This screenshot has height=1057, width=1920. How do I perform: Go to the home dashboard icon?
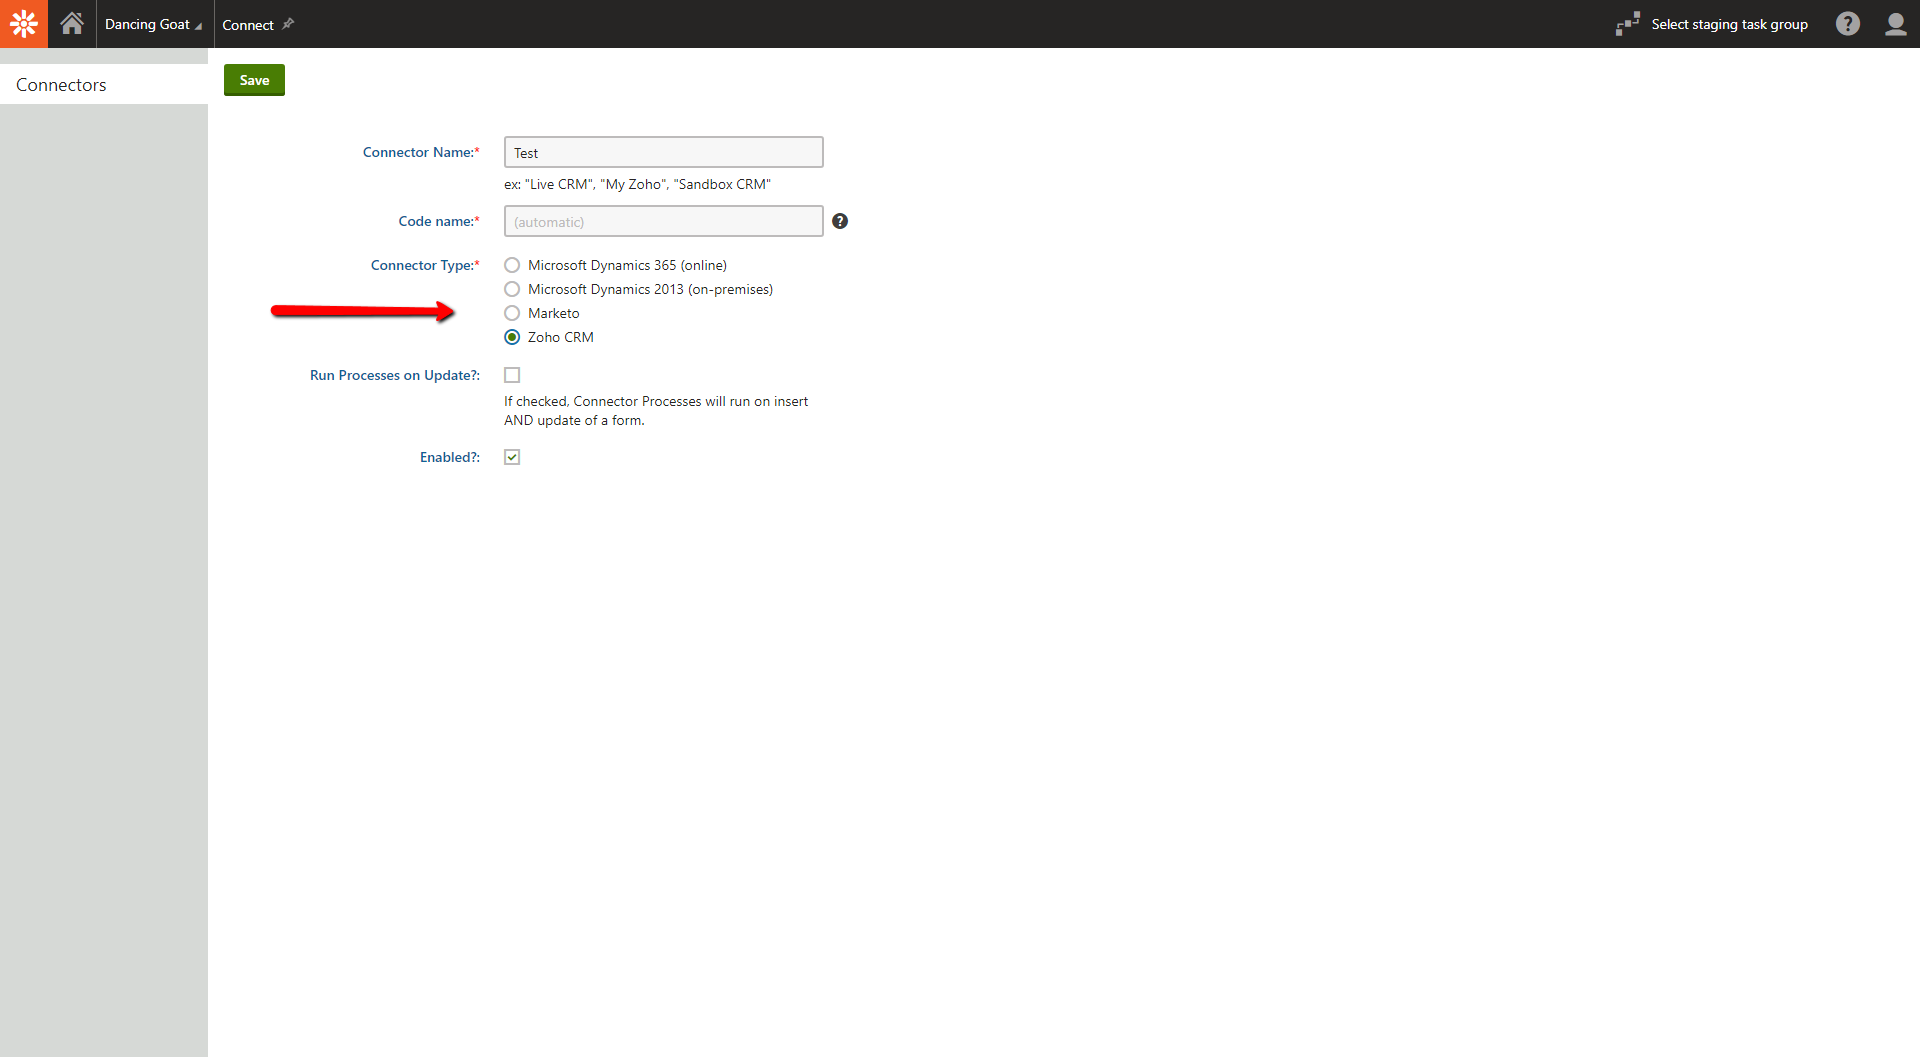coord(72,24)
